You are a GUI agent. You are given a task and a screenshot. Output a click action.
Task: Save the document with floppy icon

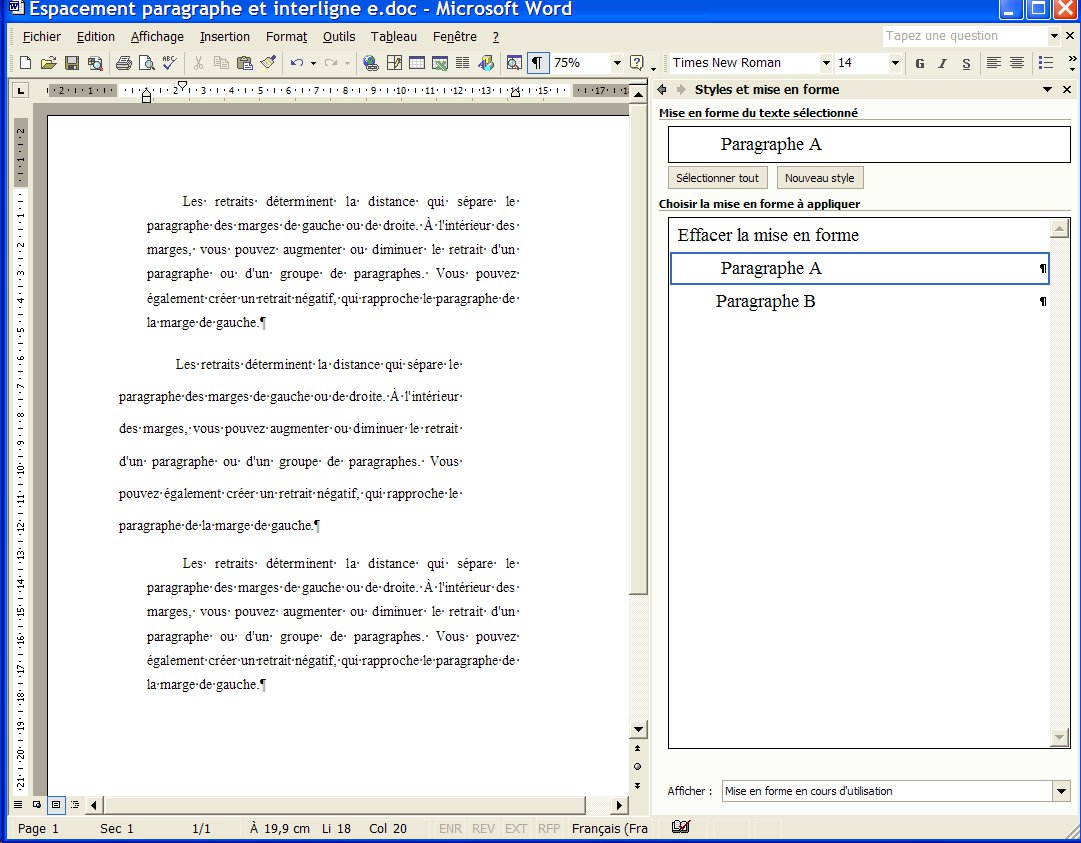(x=72, y=63)
